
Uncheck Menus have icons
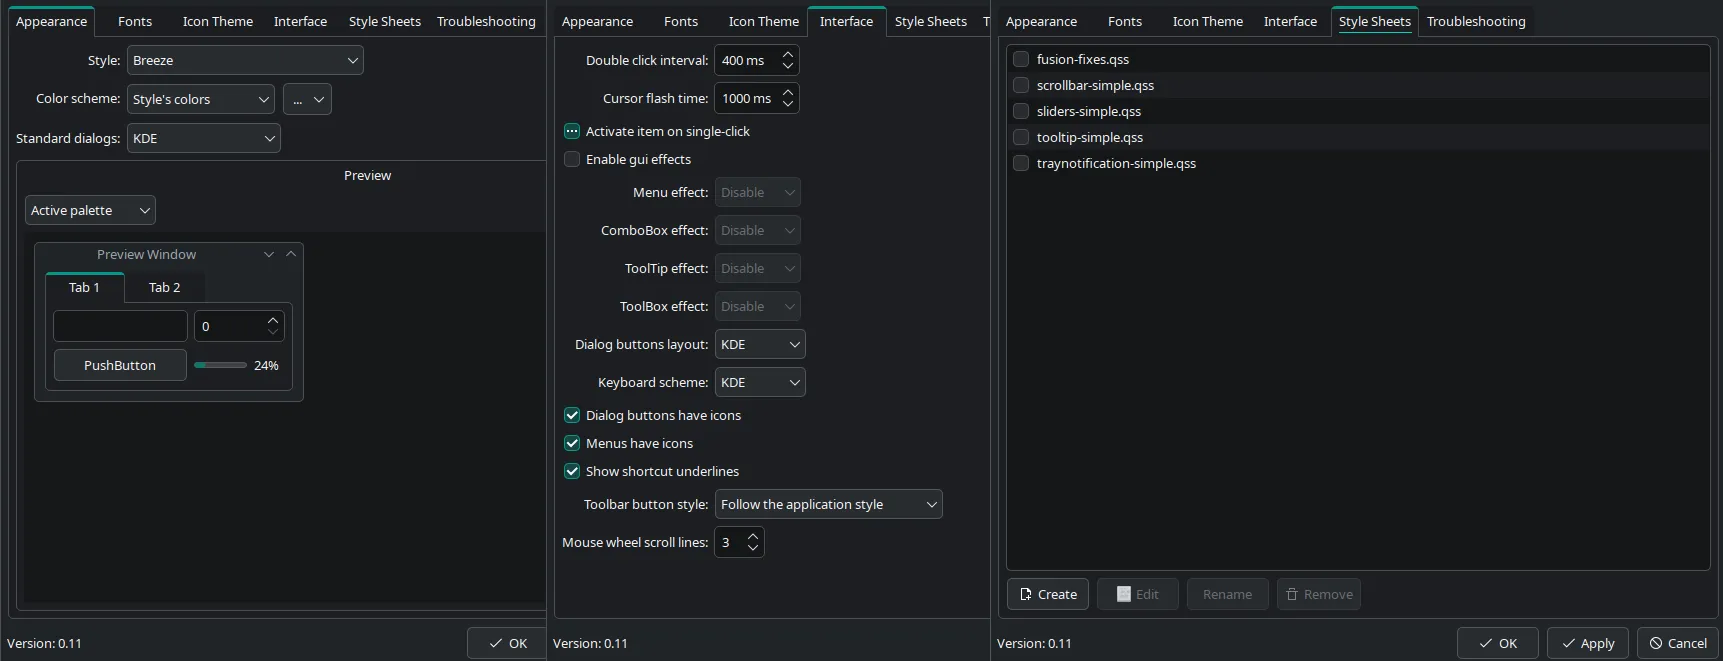[572, 443]
